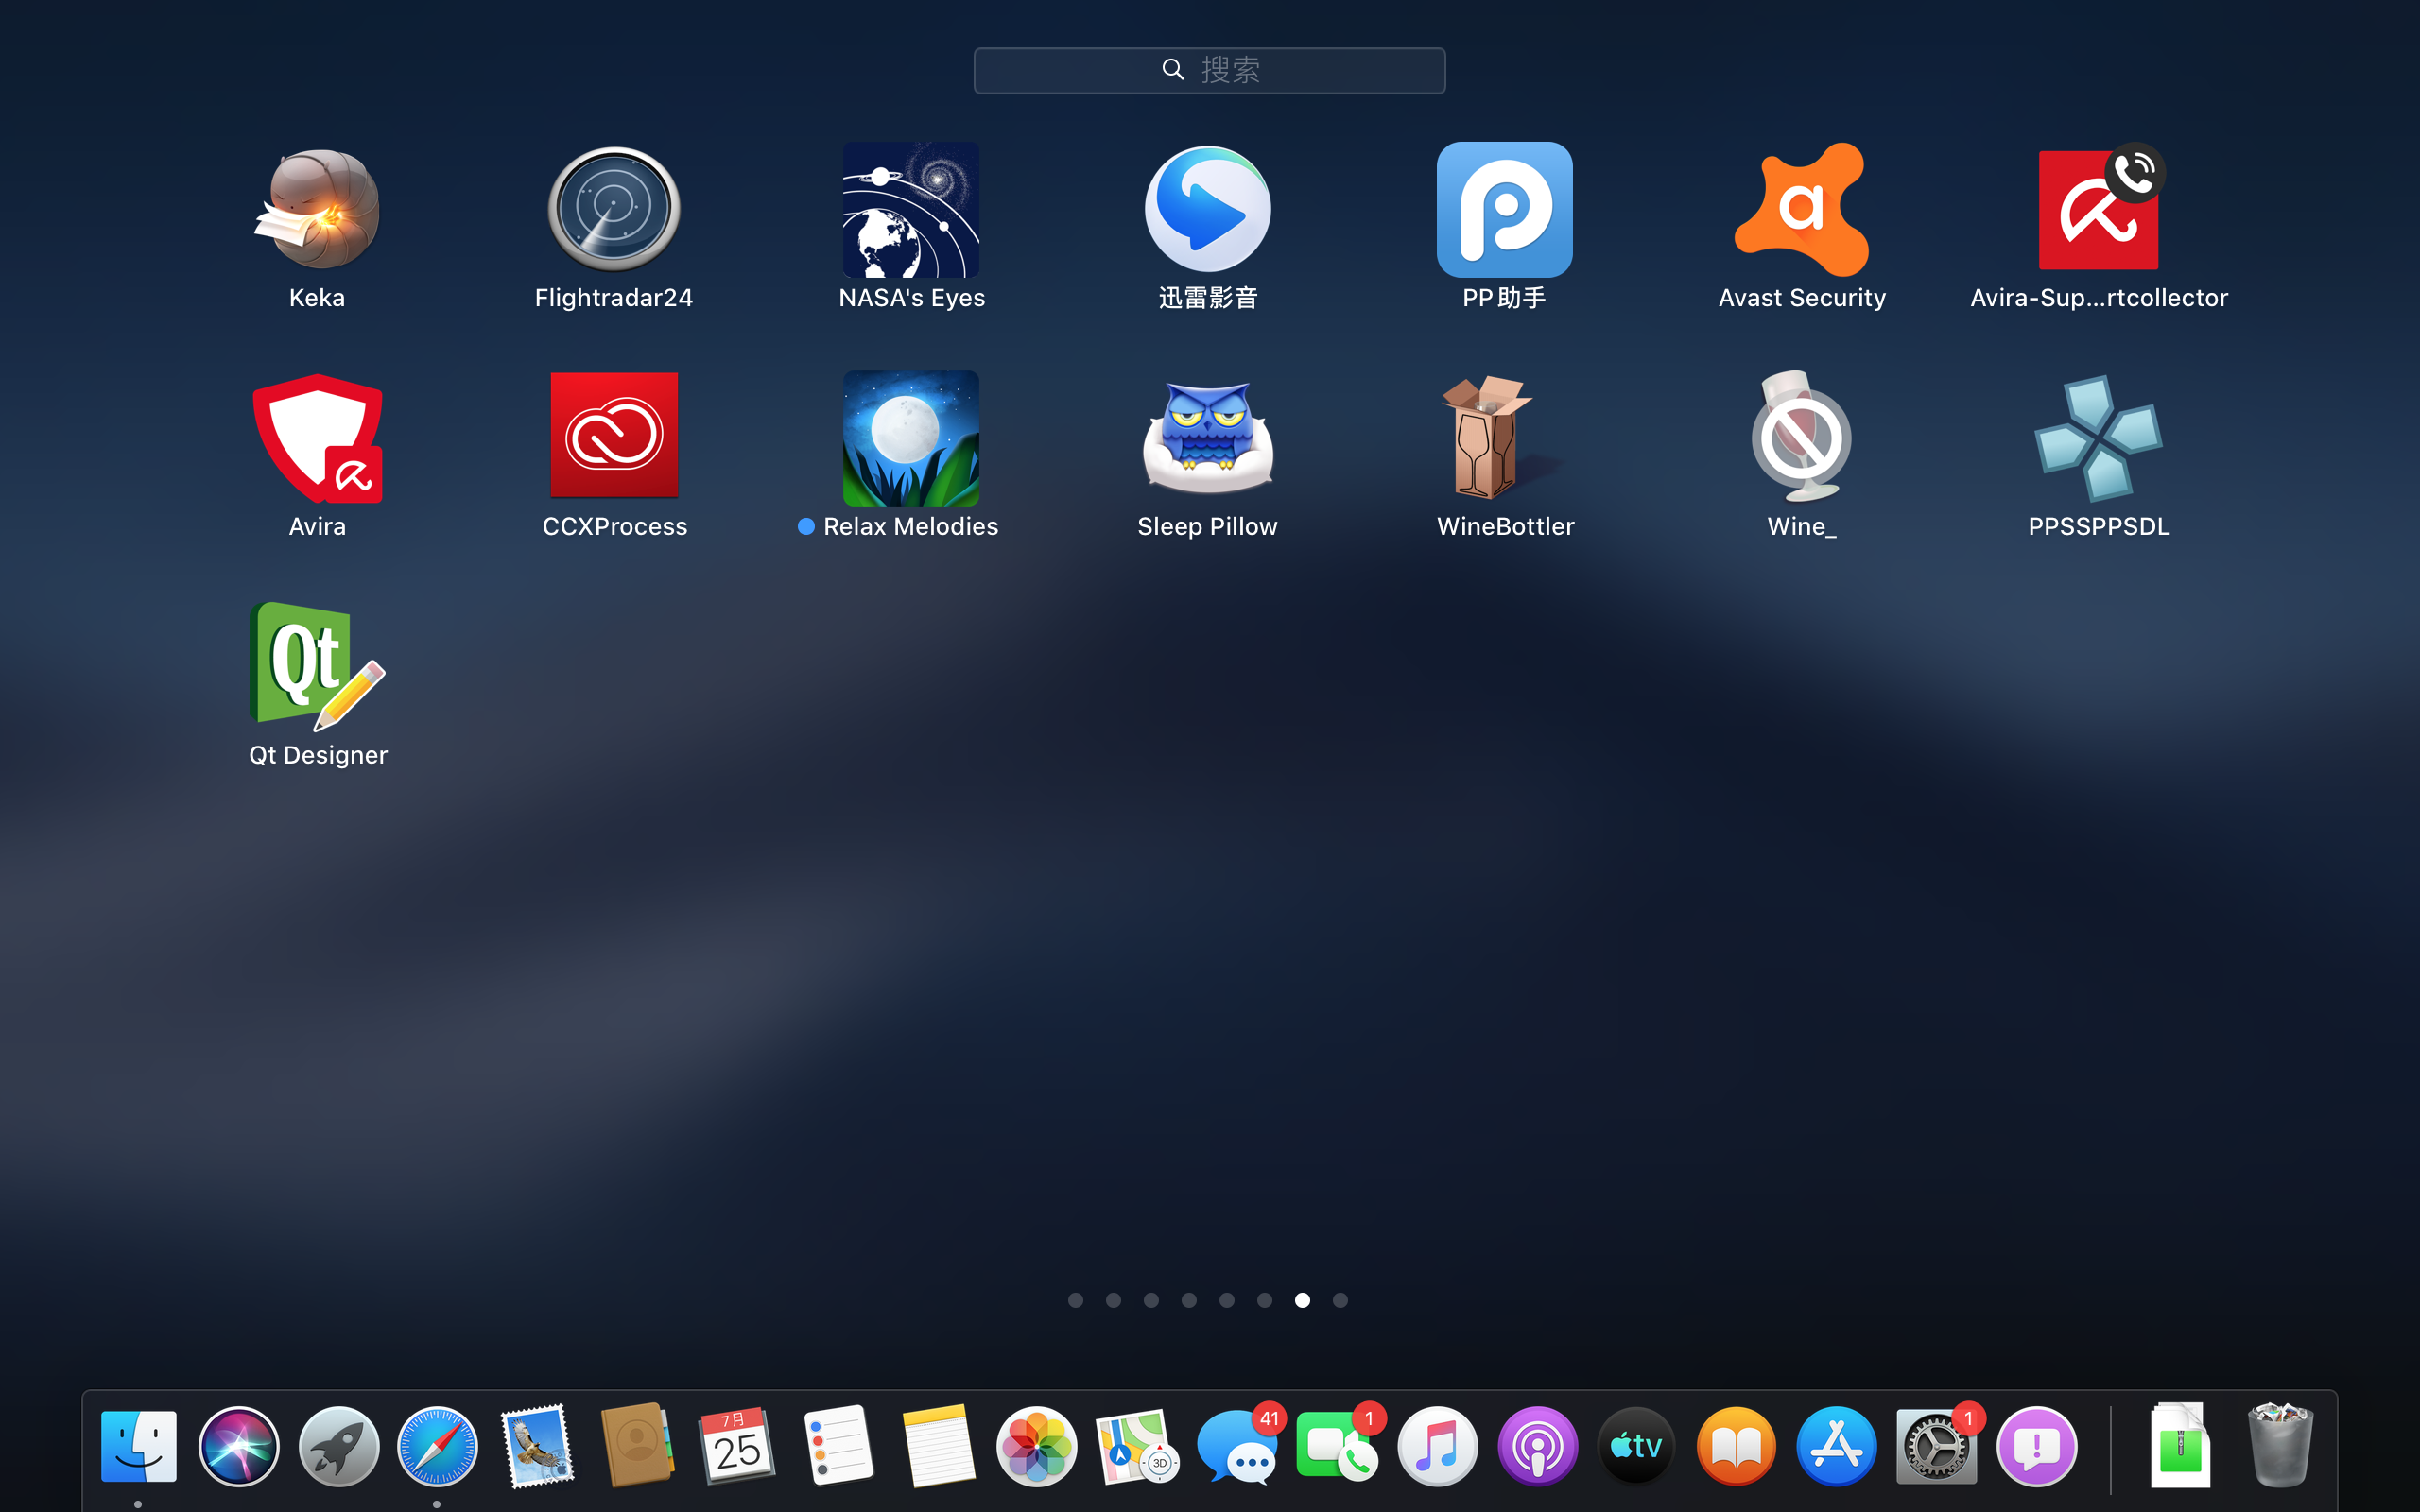Activate Siri in the Dock

(238, 1446)
